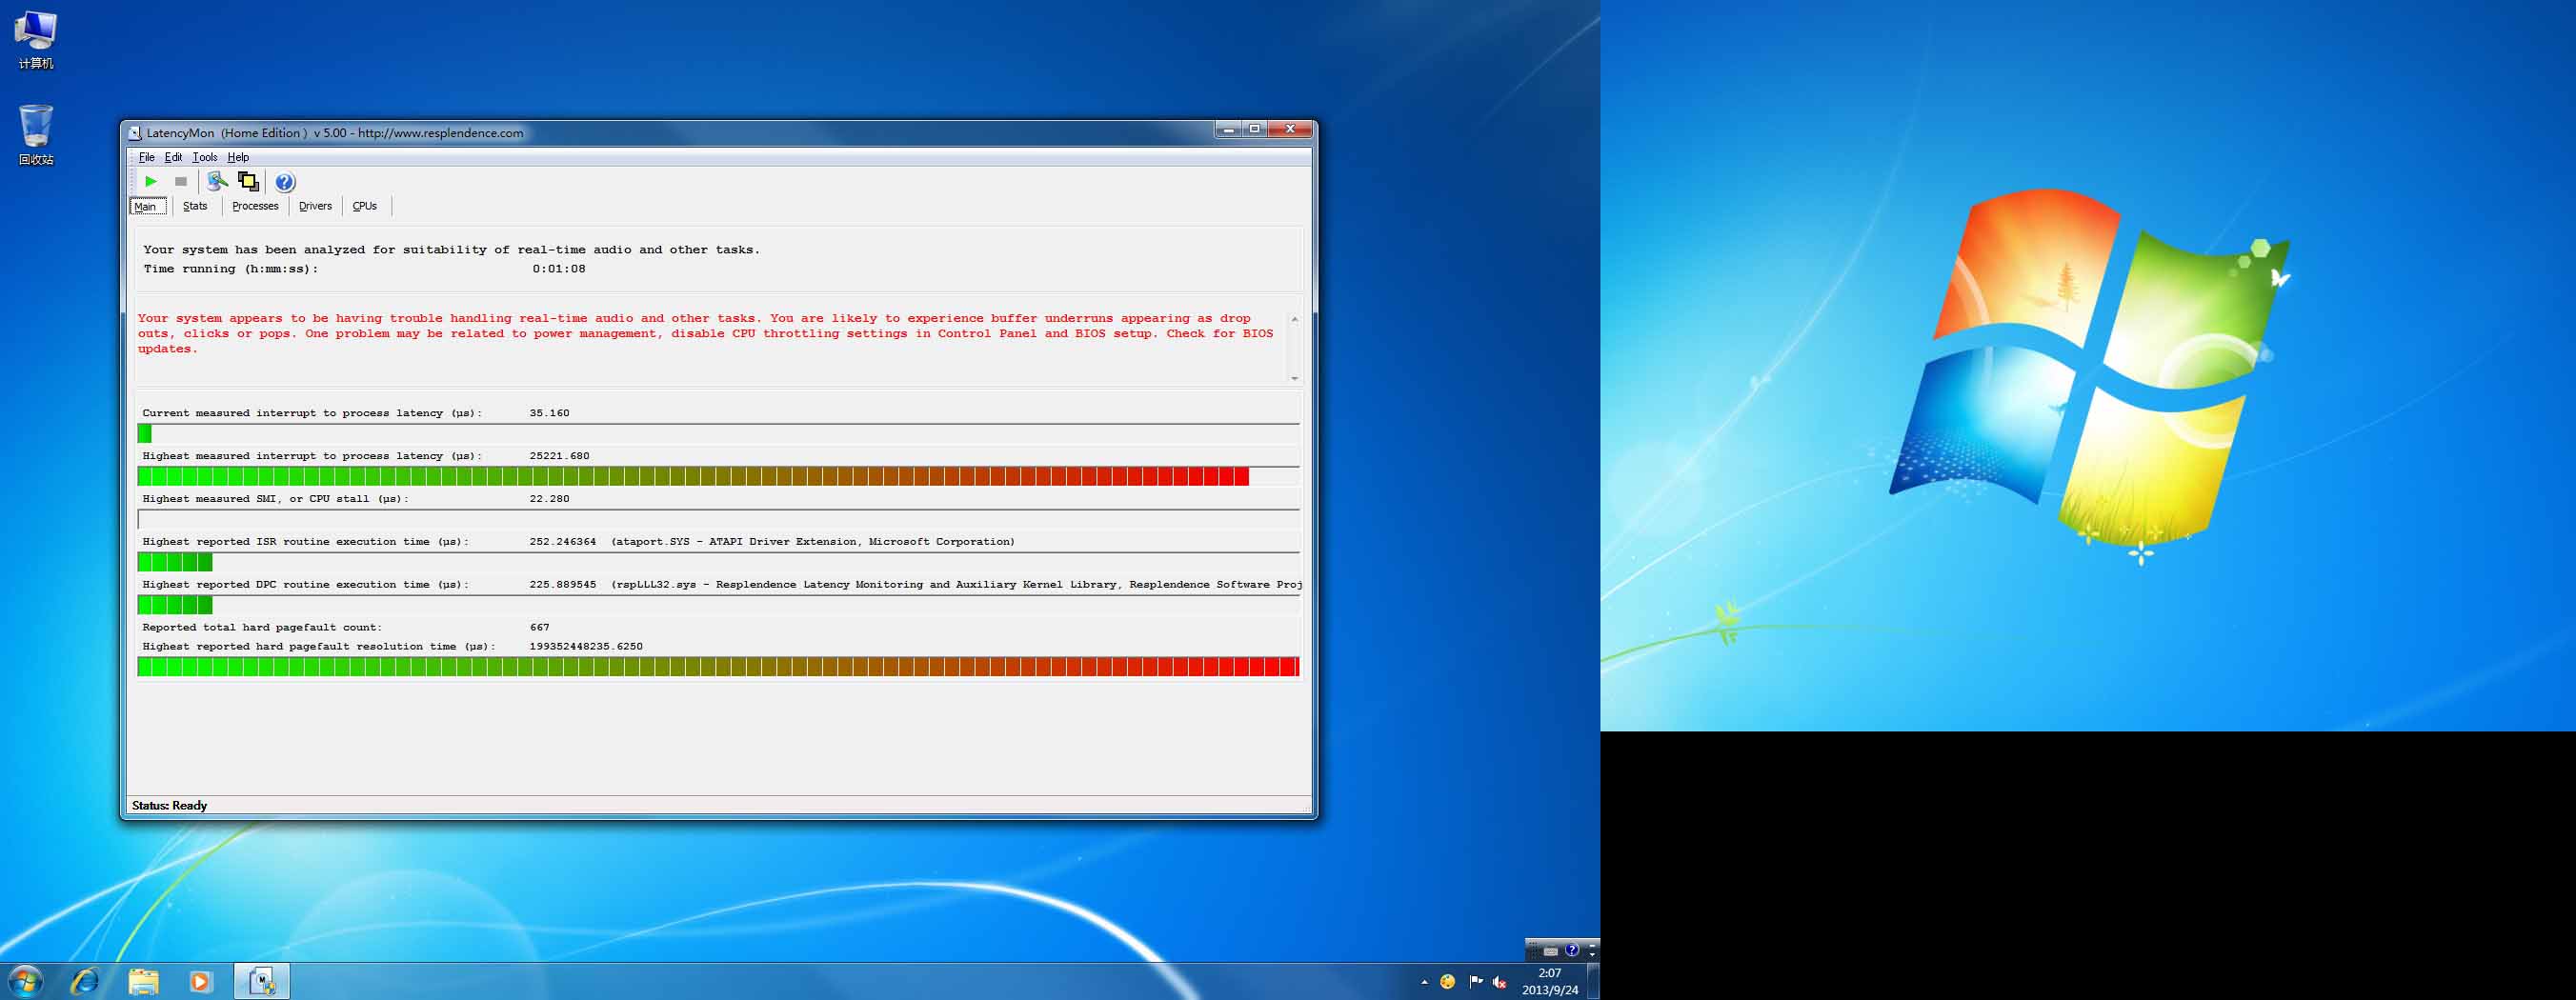The height and width of the screenshot is (1000, 2576).
Task: Open the Edit menu
Action: (x=173, y=157)
